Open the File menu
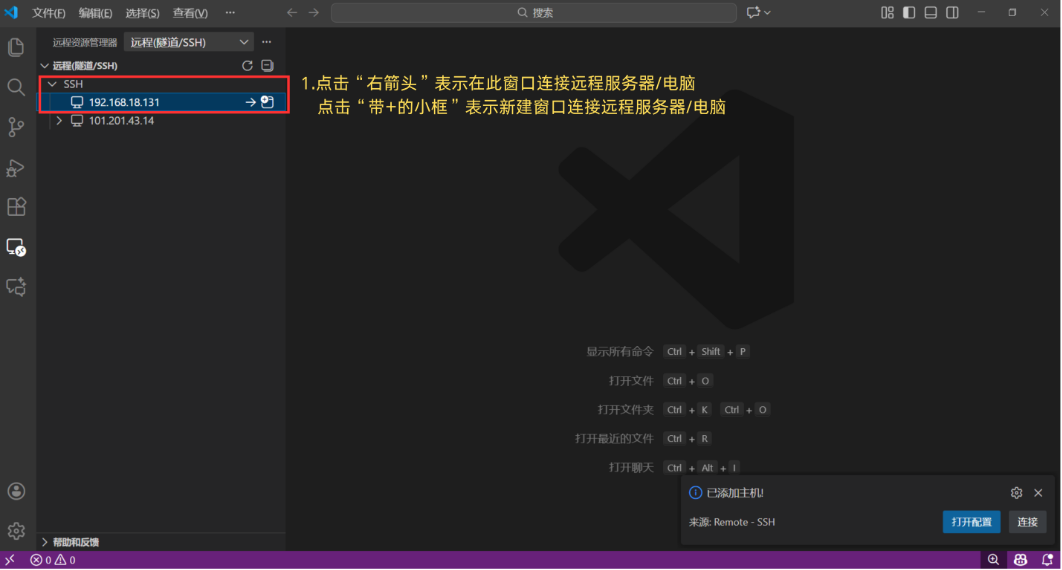The image size is (1062, 570). (x=49, y=13)
